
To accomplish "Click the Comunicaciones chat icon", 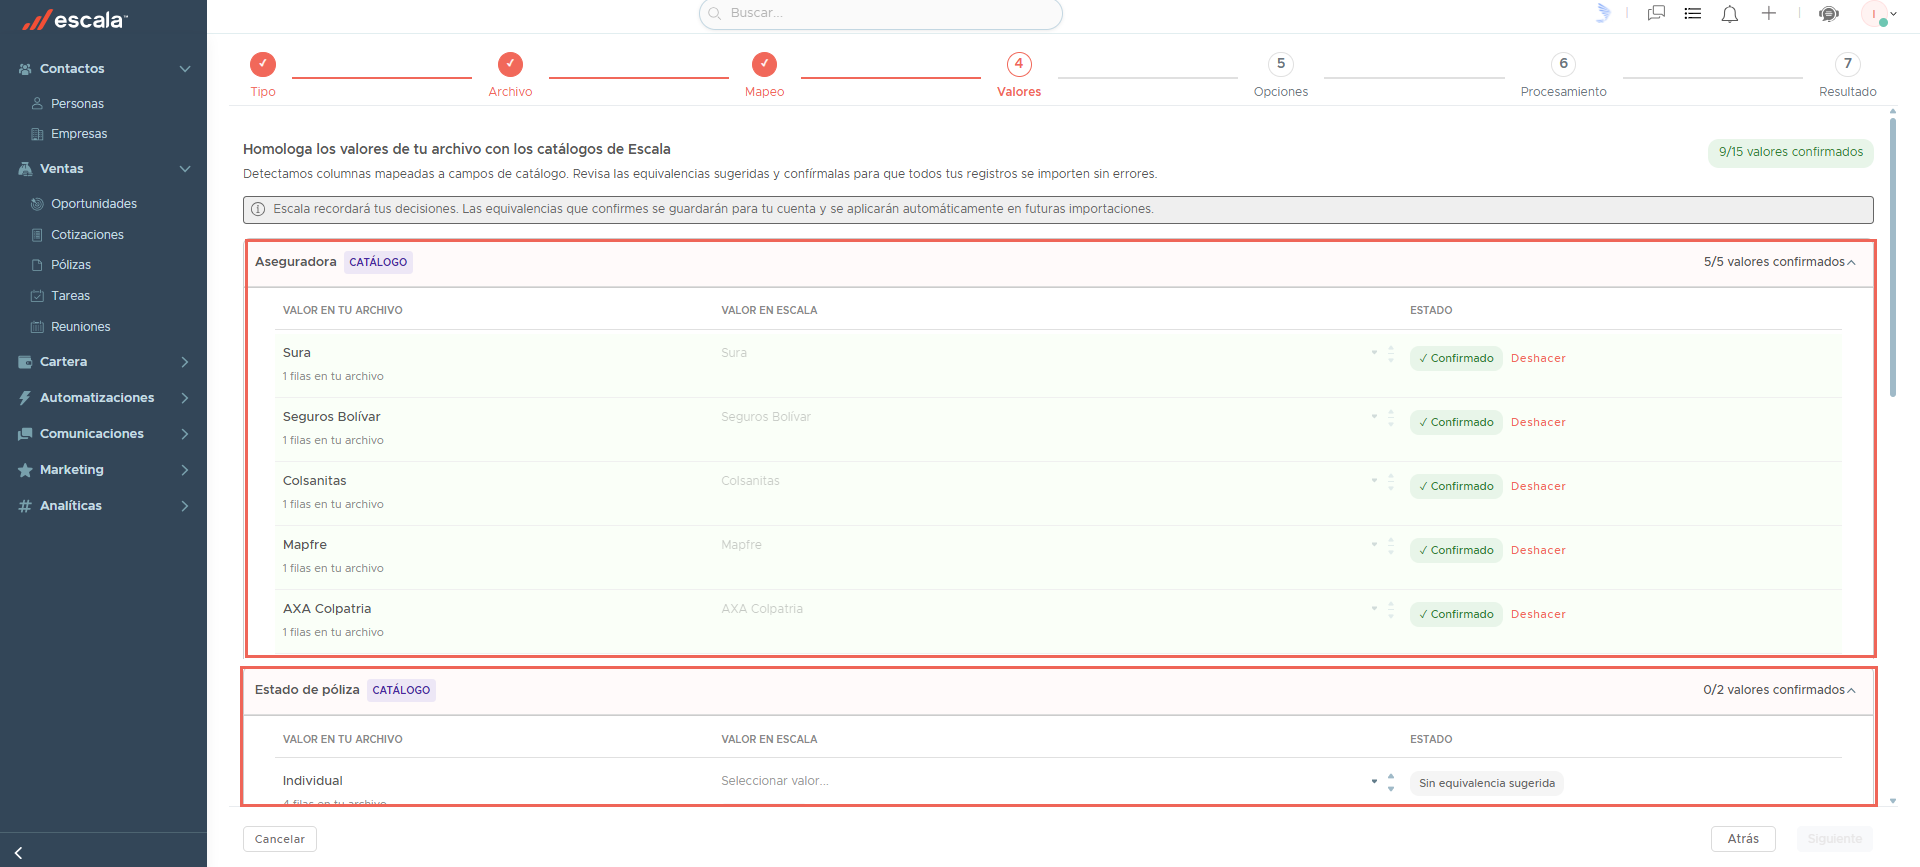I will coord(25,434).
